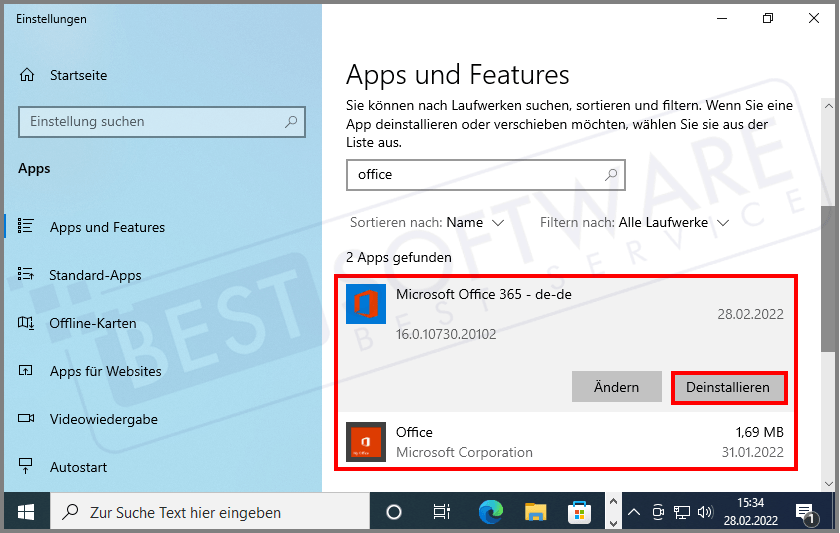Open Microsoft Store from taskbar
The width and height of the screenshot is (840, 533).
[x=579, y=513]
